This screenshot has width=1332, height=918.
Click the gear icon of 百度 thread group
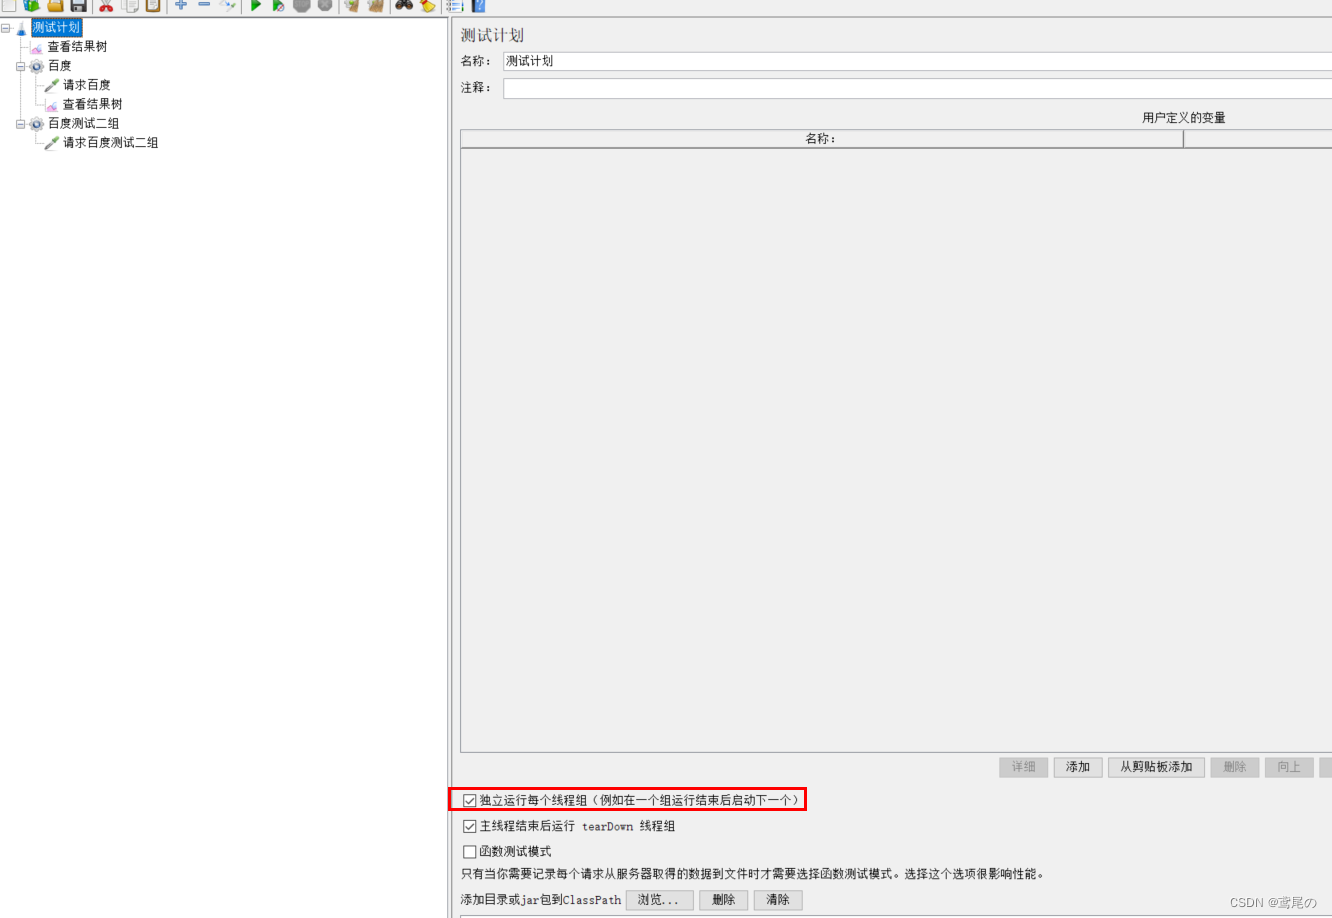pyautogui.click(x=37, y=66)
